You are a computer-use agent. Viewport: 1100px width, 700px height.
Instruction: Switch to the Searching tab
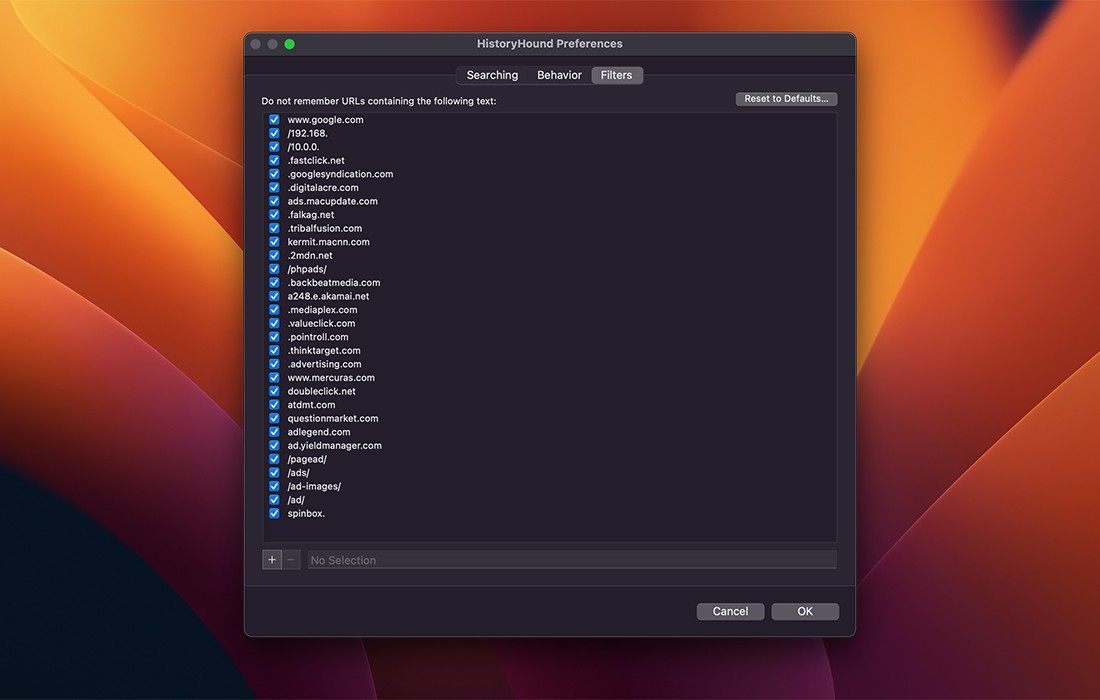(x=491, y=74)
